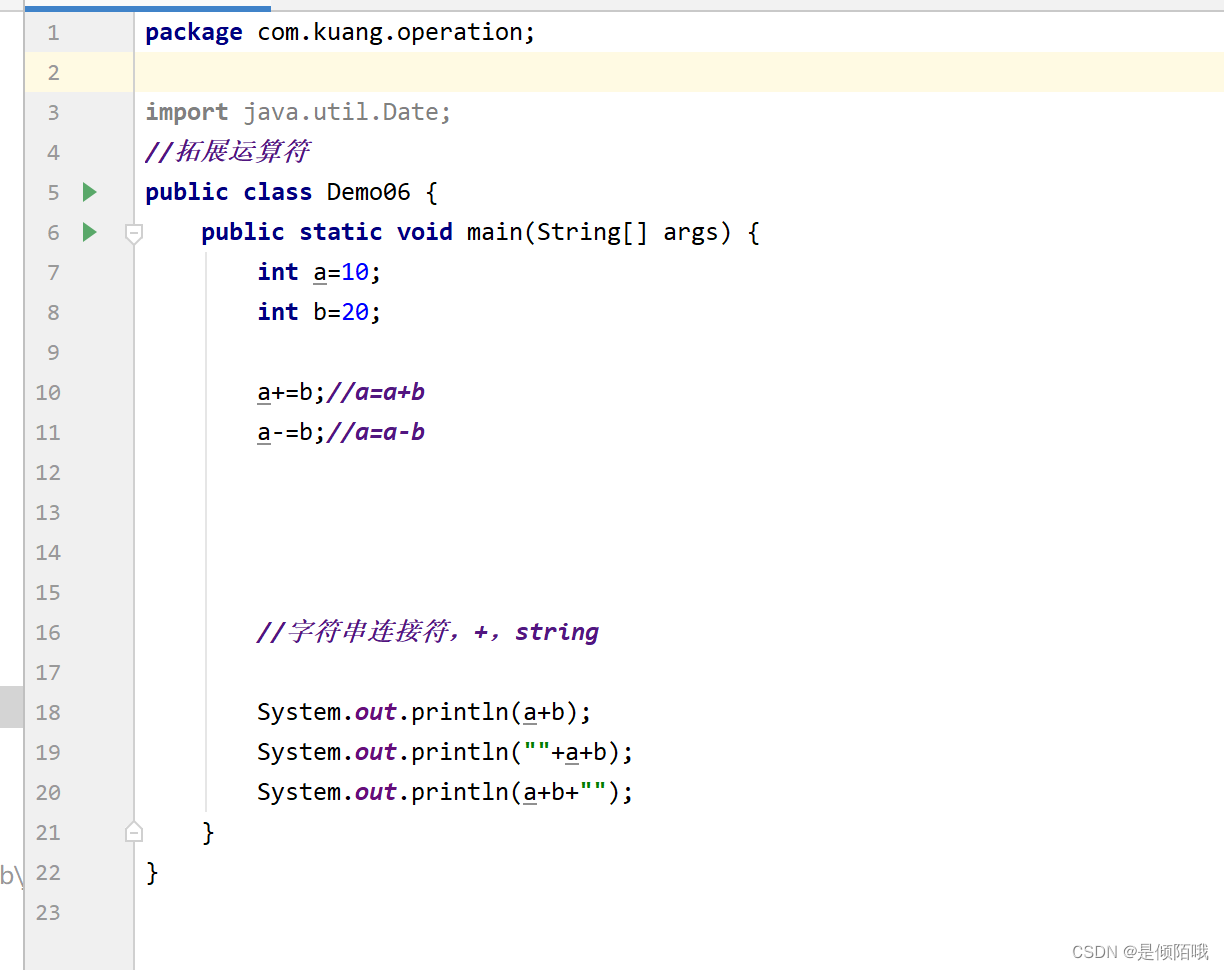Click println on line 18
1224x970 pixels.
click(460, 712)
